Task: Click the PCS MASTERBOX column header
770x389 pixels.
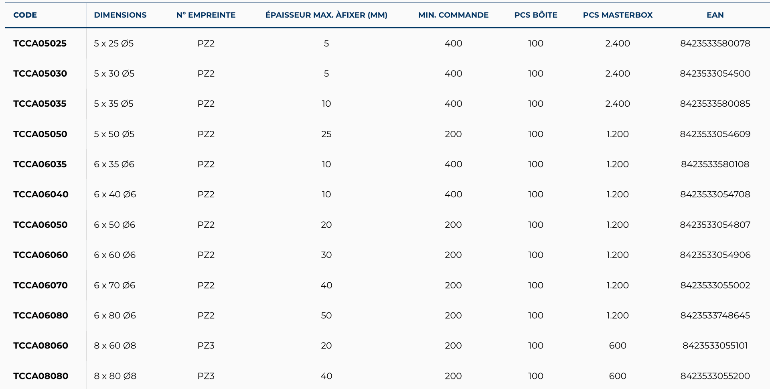Action: click(618, 15)
